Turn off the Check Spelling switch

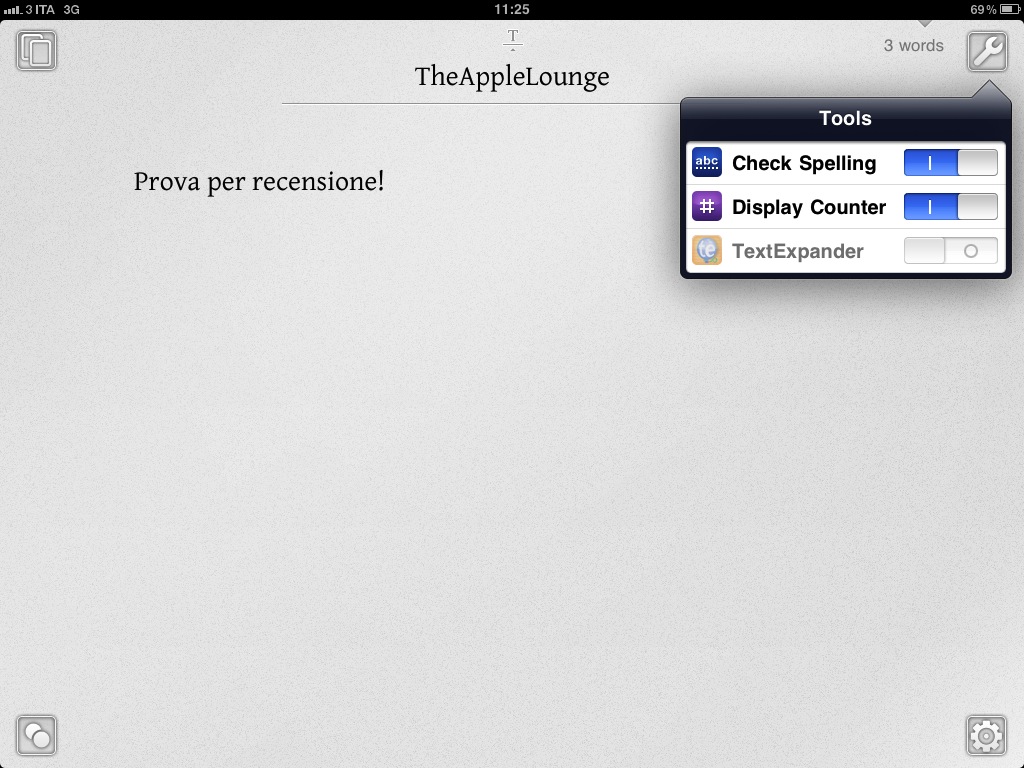(950, 163)
